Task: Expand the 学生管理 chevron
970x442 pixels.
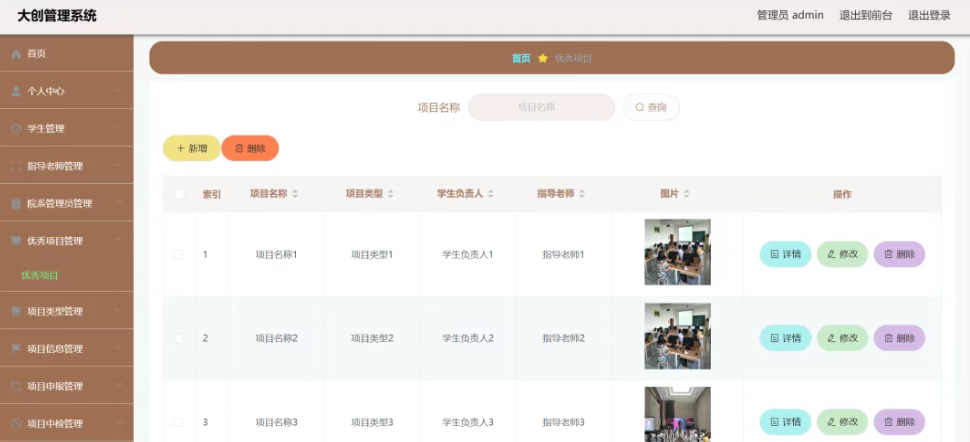Action: pyautogui.click(x=118, y=129)
